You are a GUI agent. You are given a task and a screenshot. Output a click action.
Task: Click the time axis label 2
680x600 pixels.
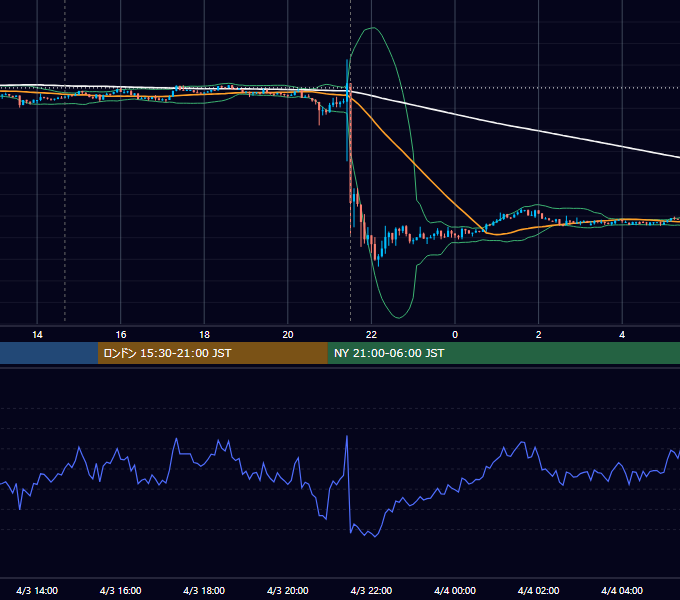(x=539, y=335)
